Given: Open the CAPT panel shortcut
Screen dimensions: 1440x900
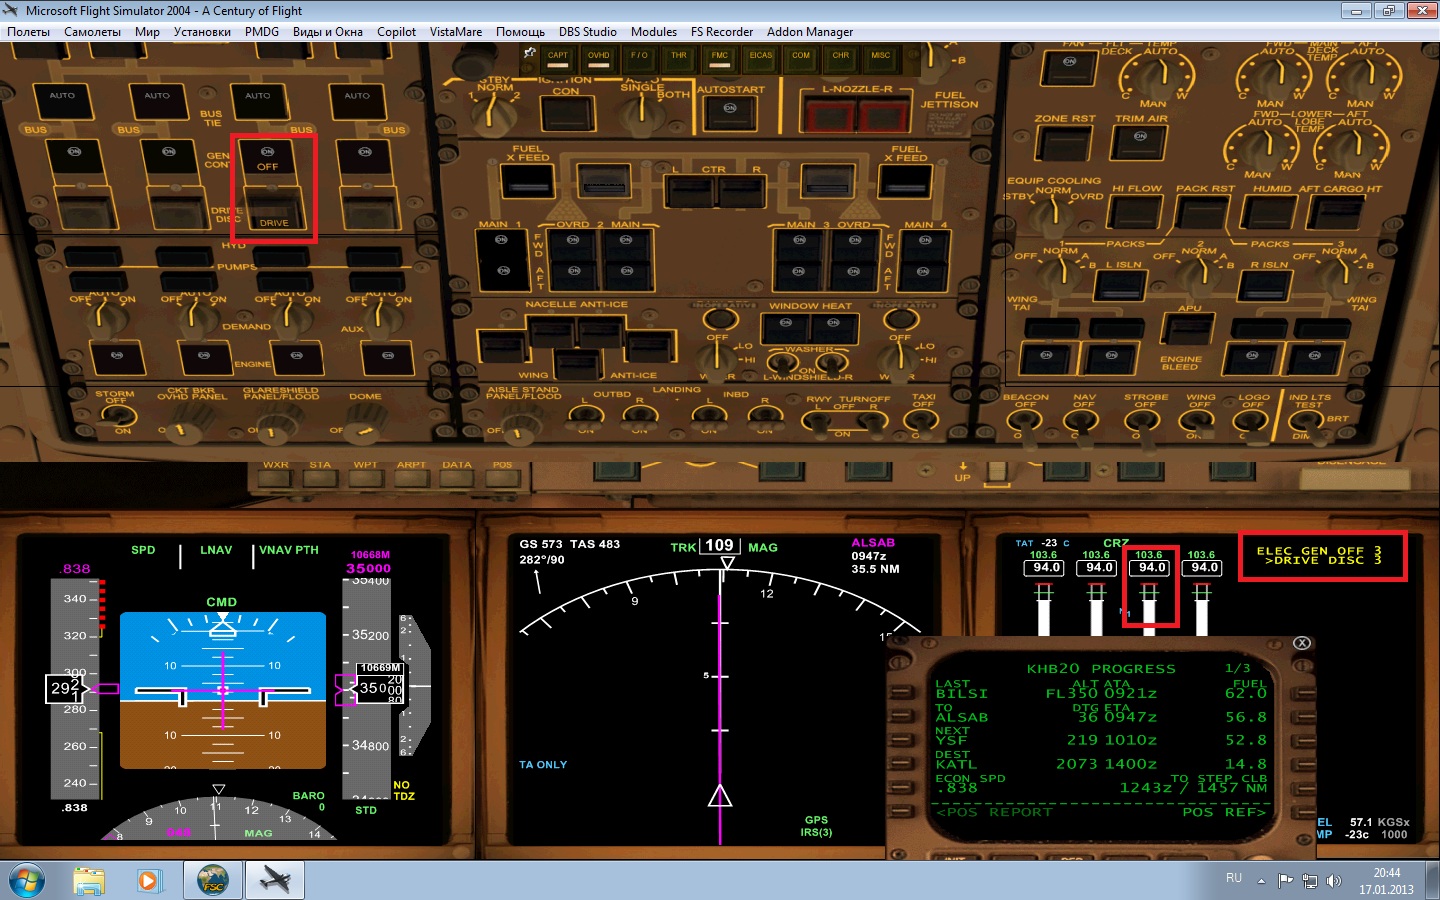Looking at the screenshot, I should 558,58.
